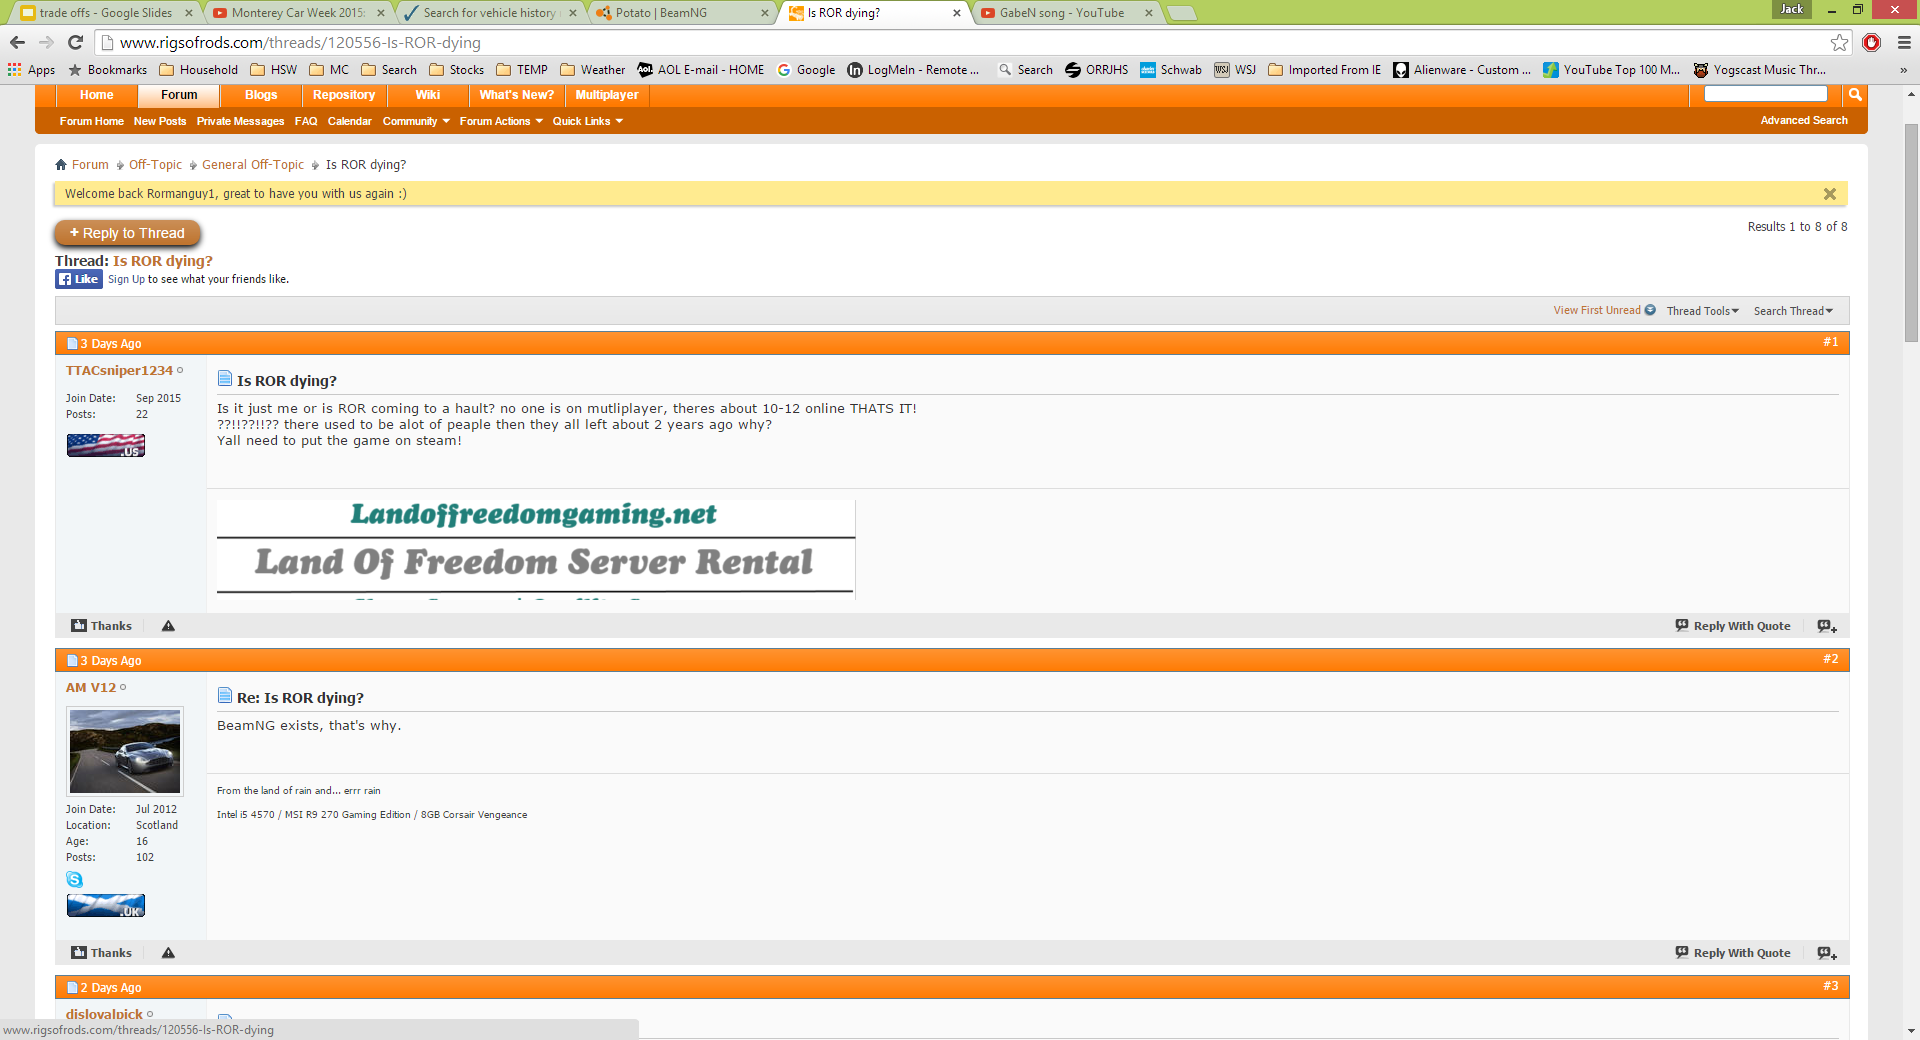This screenshot has width=1920, height=1040.
Task: Open the Blogs navigation tab
Action: coord(261,95)
